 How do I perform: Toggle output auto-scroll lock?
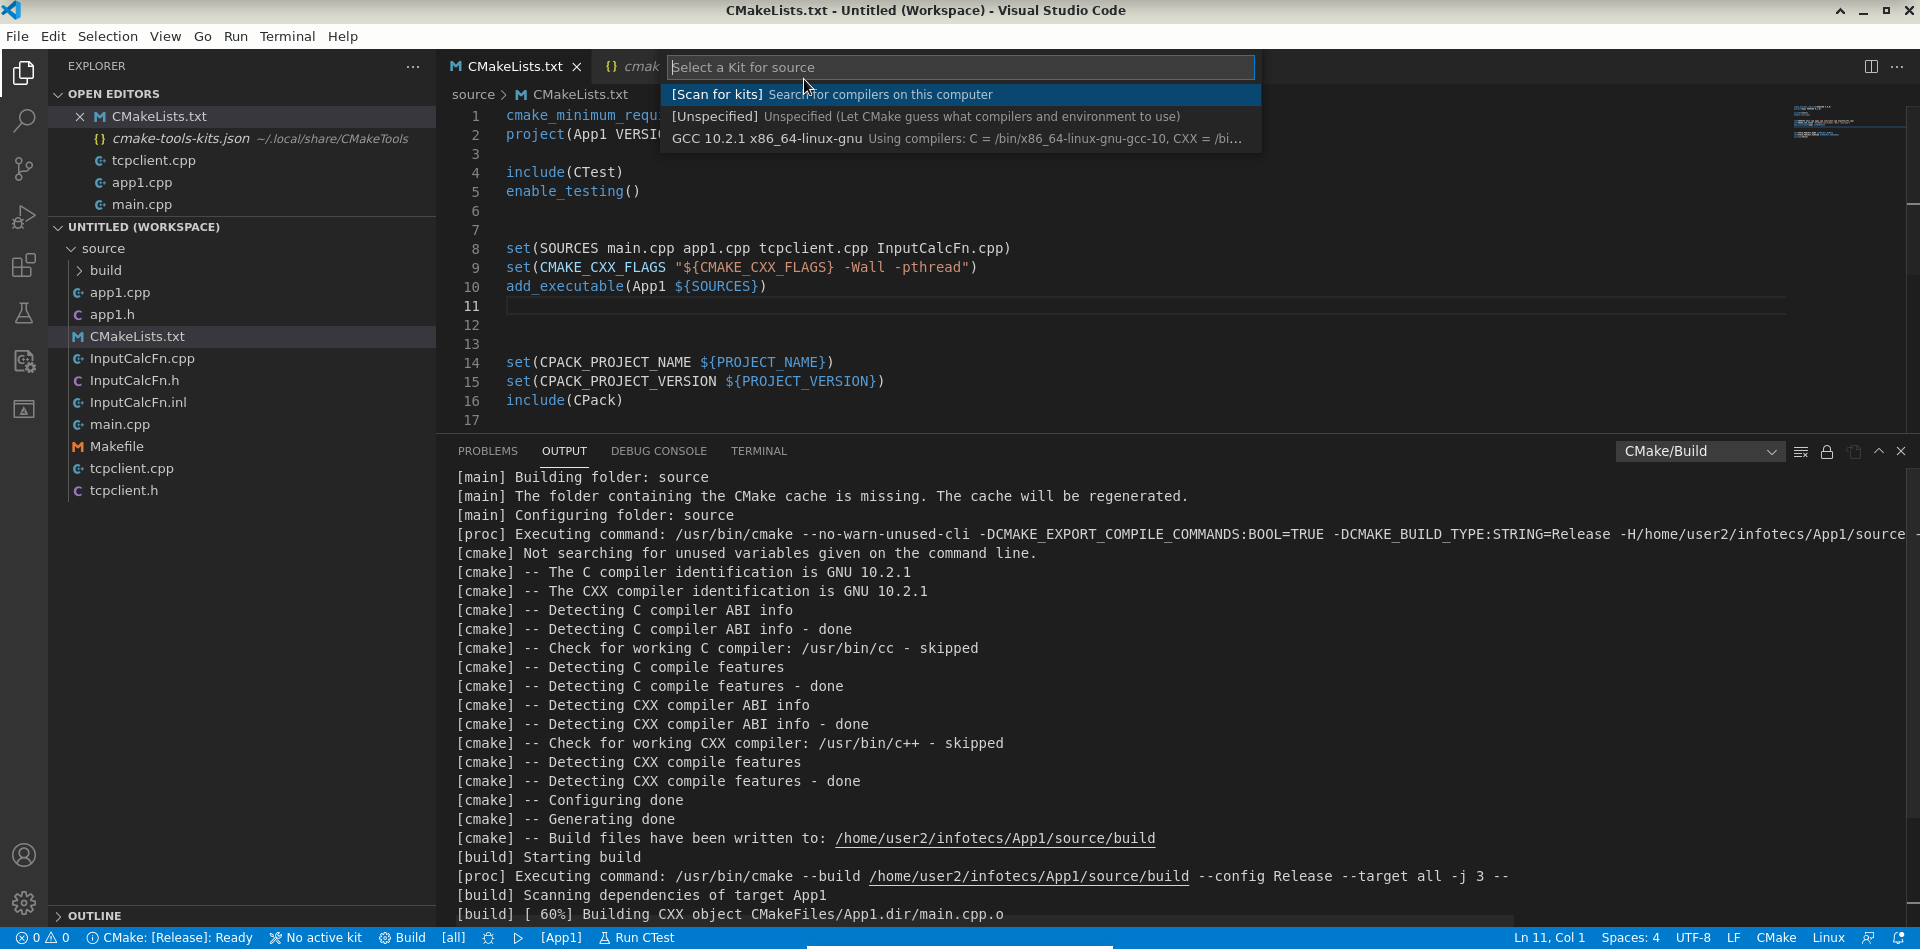click(1827, 452)
